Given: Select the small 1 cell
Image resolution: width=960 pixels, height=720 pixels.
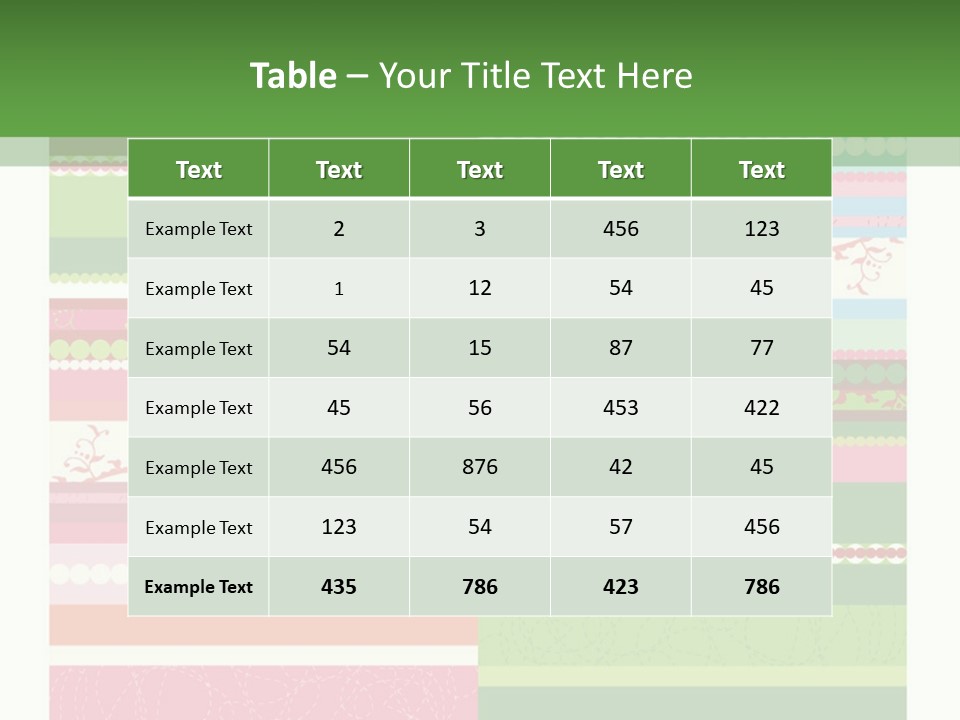Looking at the screenshot, I should tap(339, 289).
